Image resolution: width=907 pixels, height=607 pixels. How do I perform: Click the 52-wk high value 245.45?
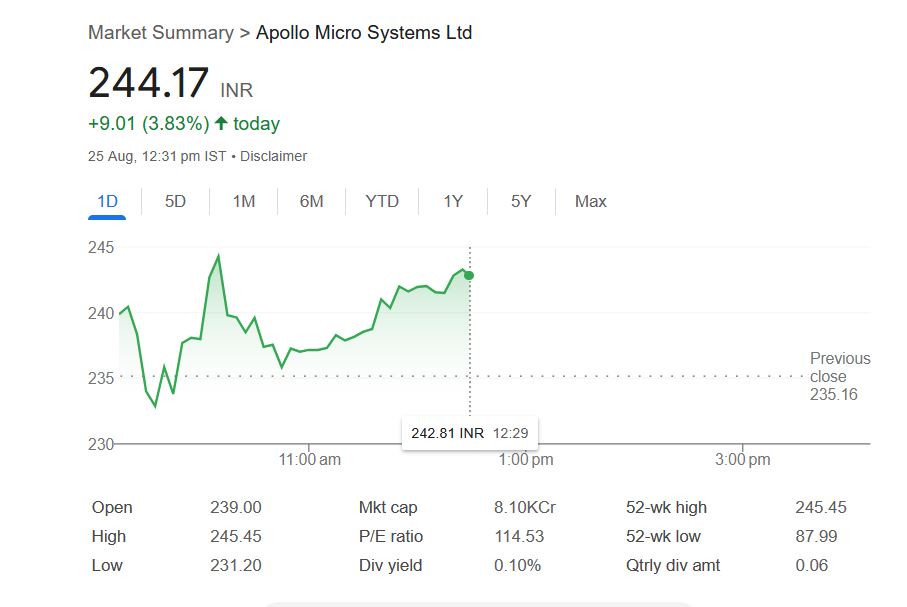[x=820, y=507]
